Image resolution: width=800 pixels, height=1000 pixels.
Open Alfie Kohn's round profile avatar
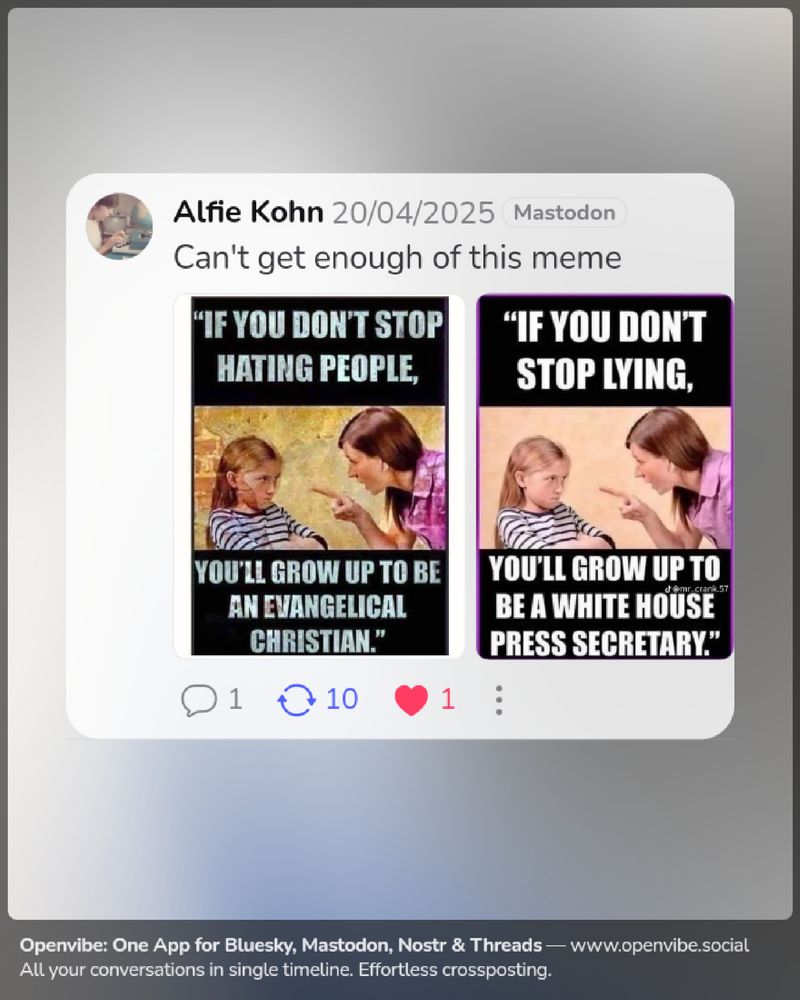pos(119,226)
